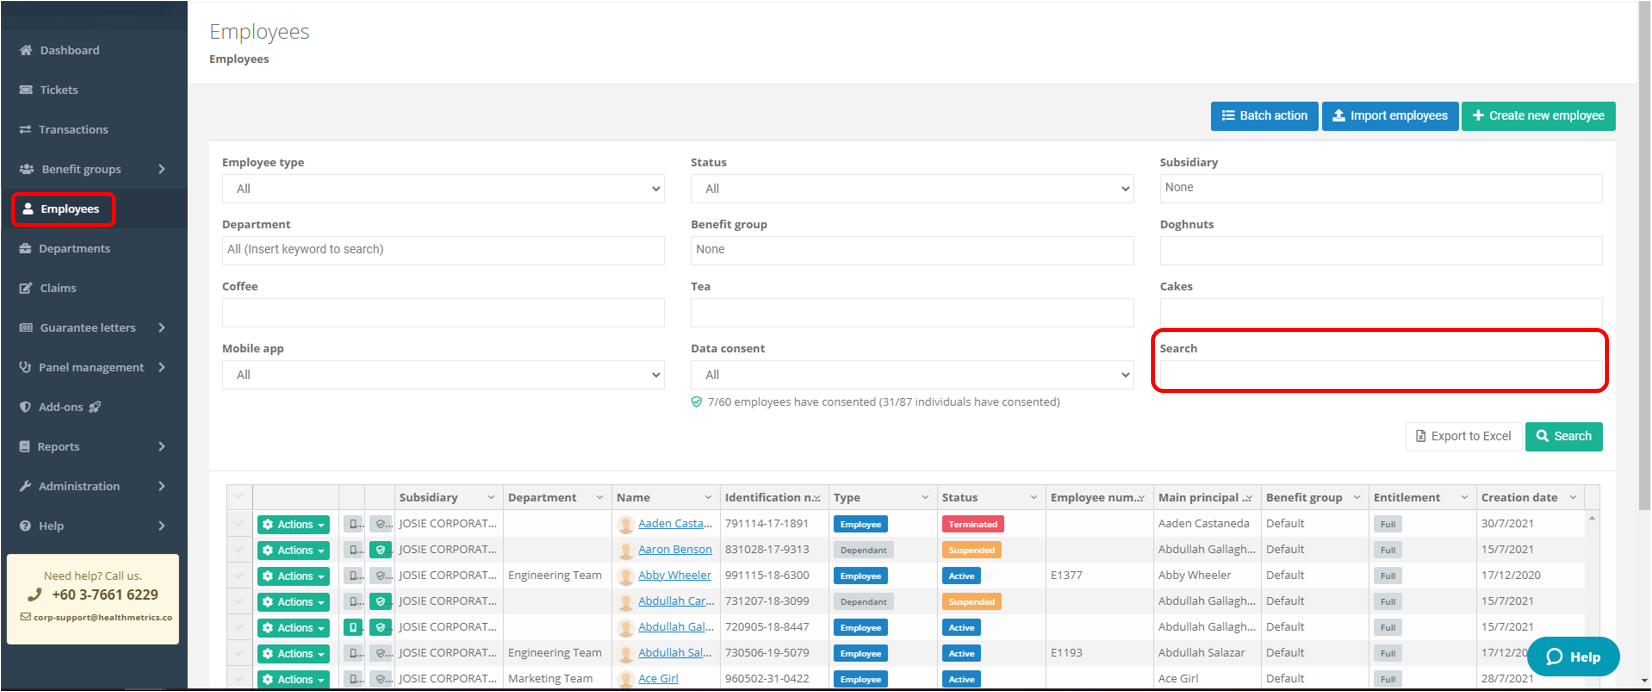The height and width of the screenshot is (692, 1652).
Task: Click the Create new employee button
Action: (1538, 116)
